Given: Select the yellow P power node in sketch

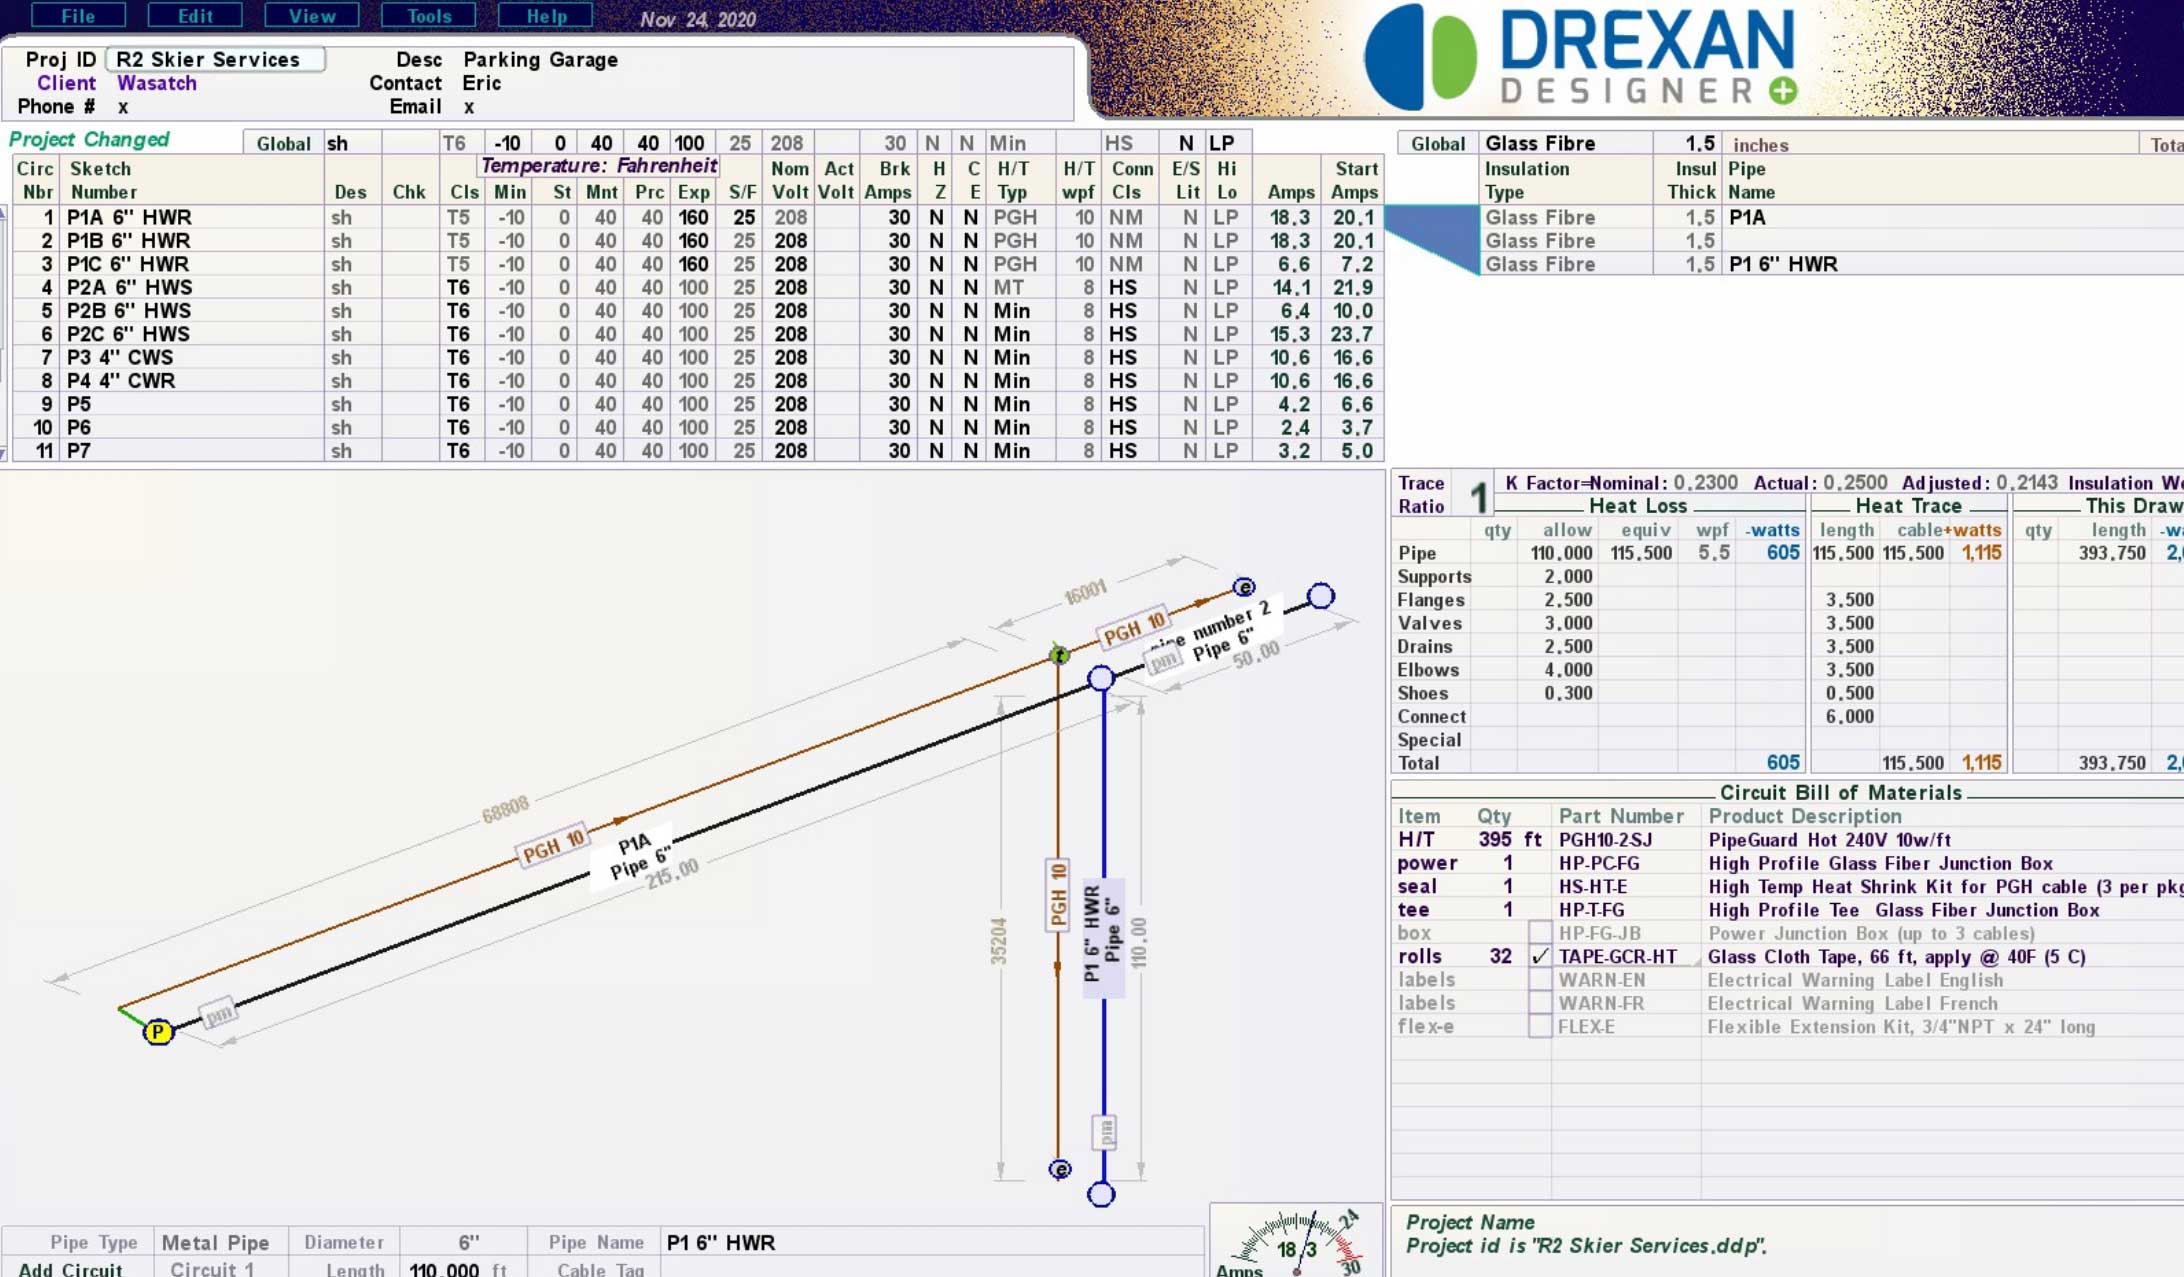Looking at the screenshot, I should tap(158, 1031).
